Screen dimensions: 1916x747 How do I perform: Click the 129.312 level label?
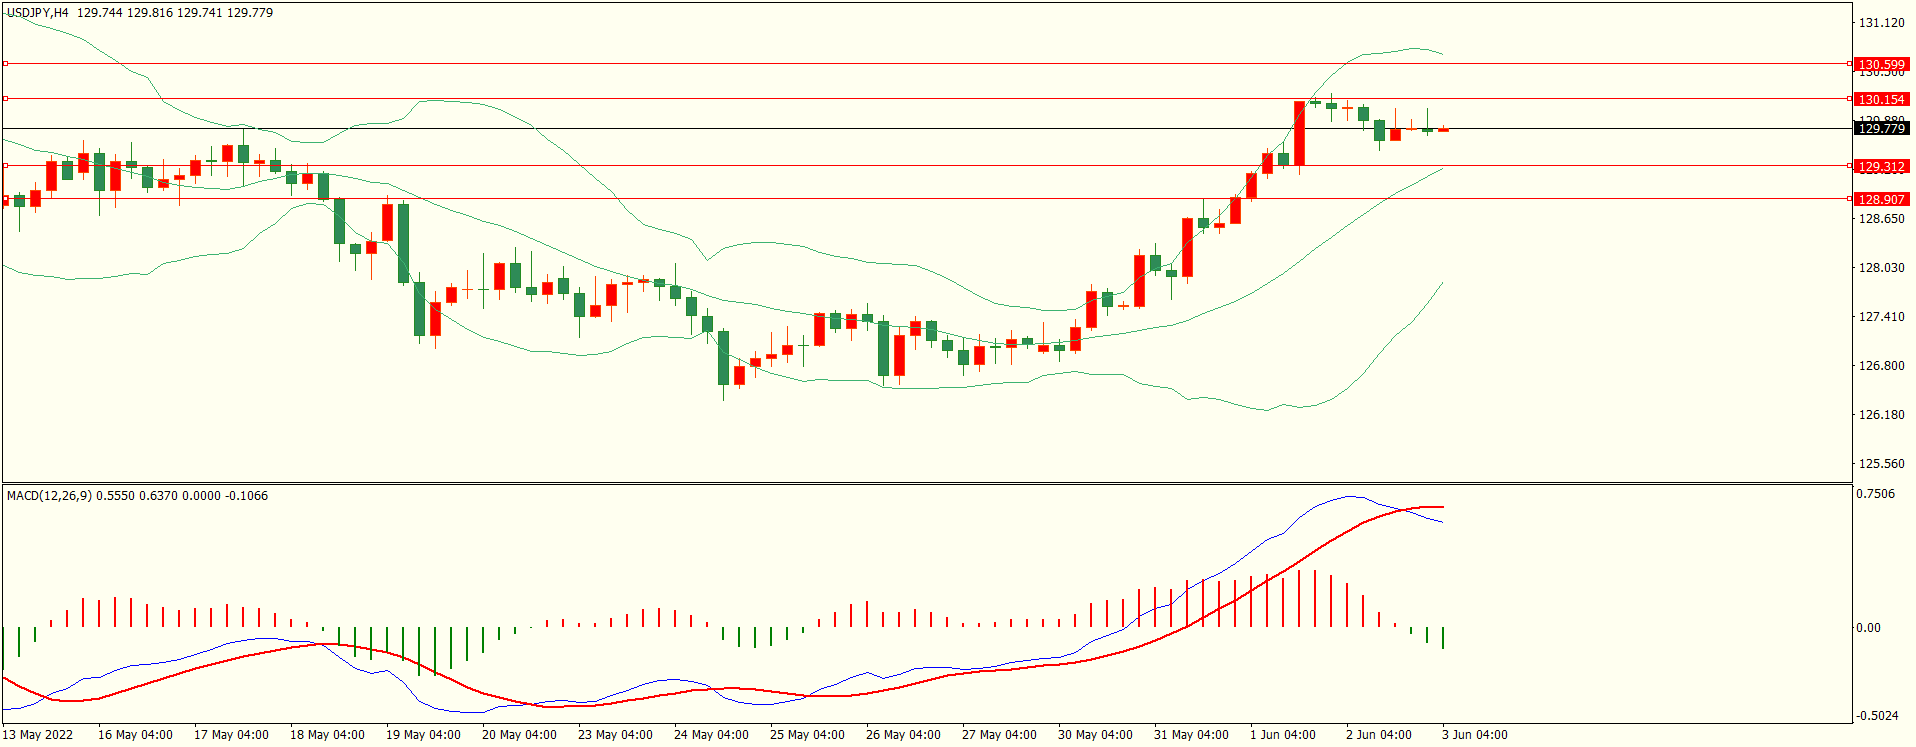pyautogui.click(x=1881, y=166)
